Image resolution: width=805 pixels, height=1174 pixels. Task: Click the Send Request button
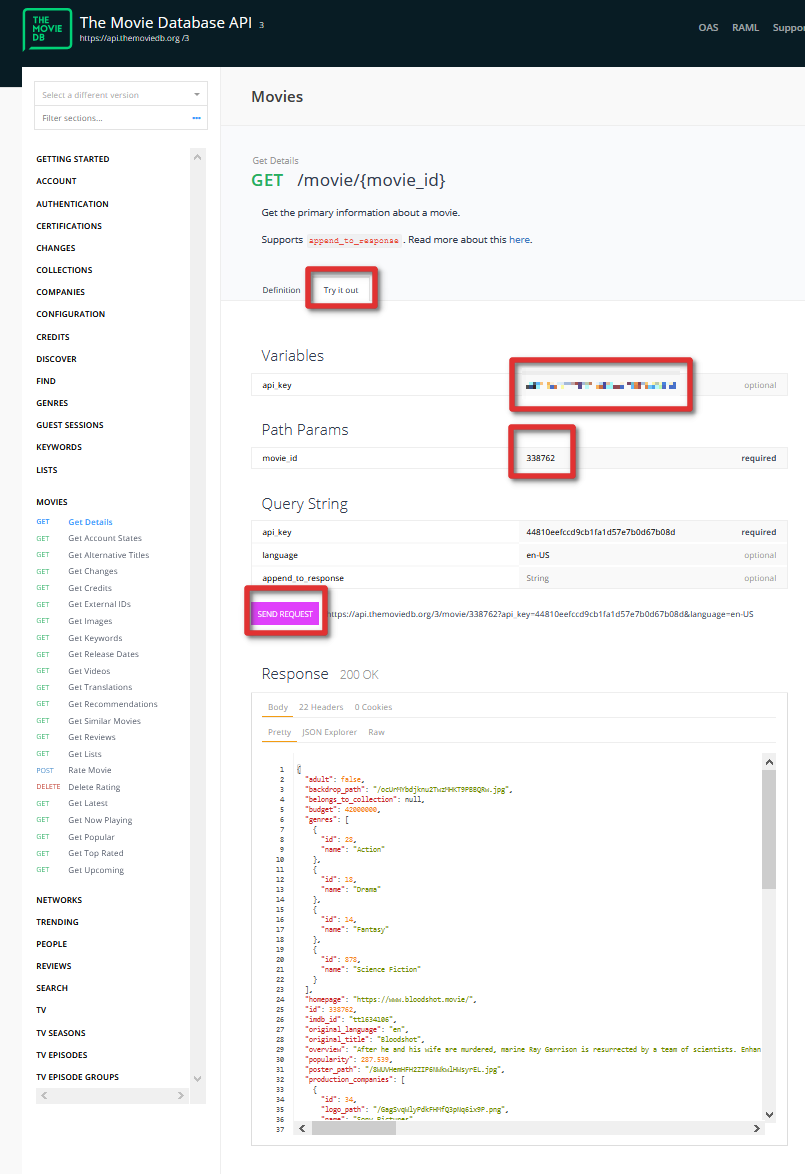pos(285,614)
